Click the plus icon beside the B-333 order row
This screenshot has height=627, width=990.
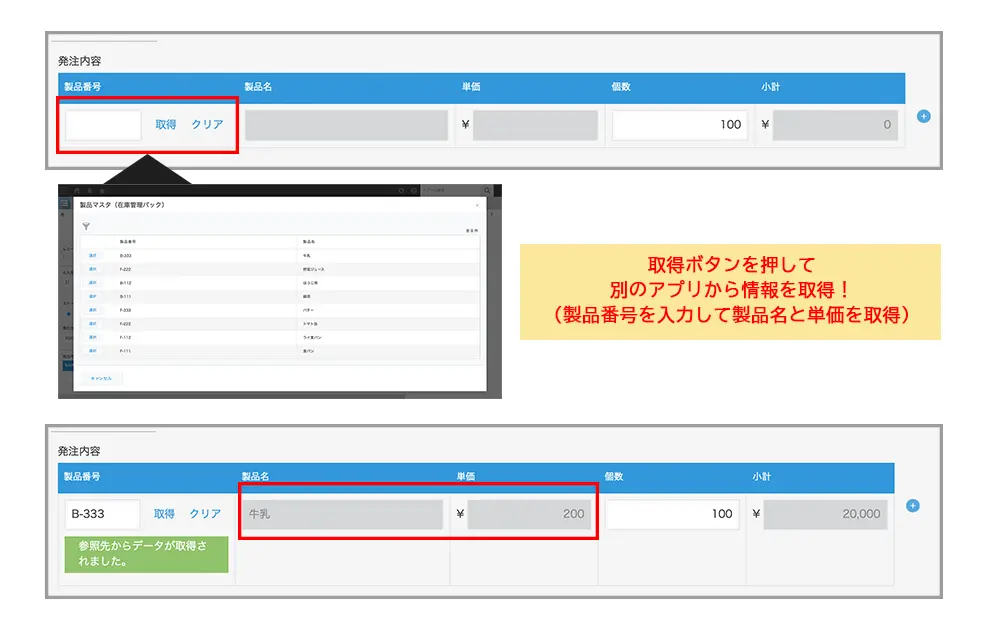tap(912, 506)
